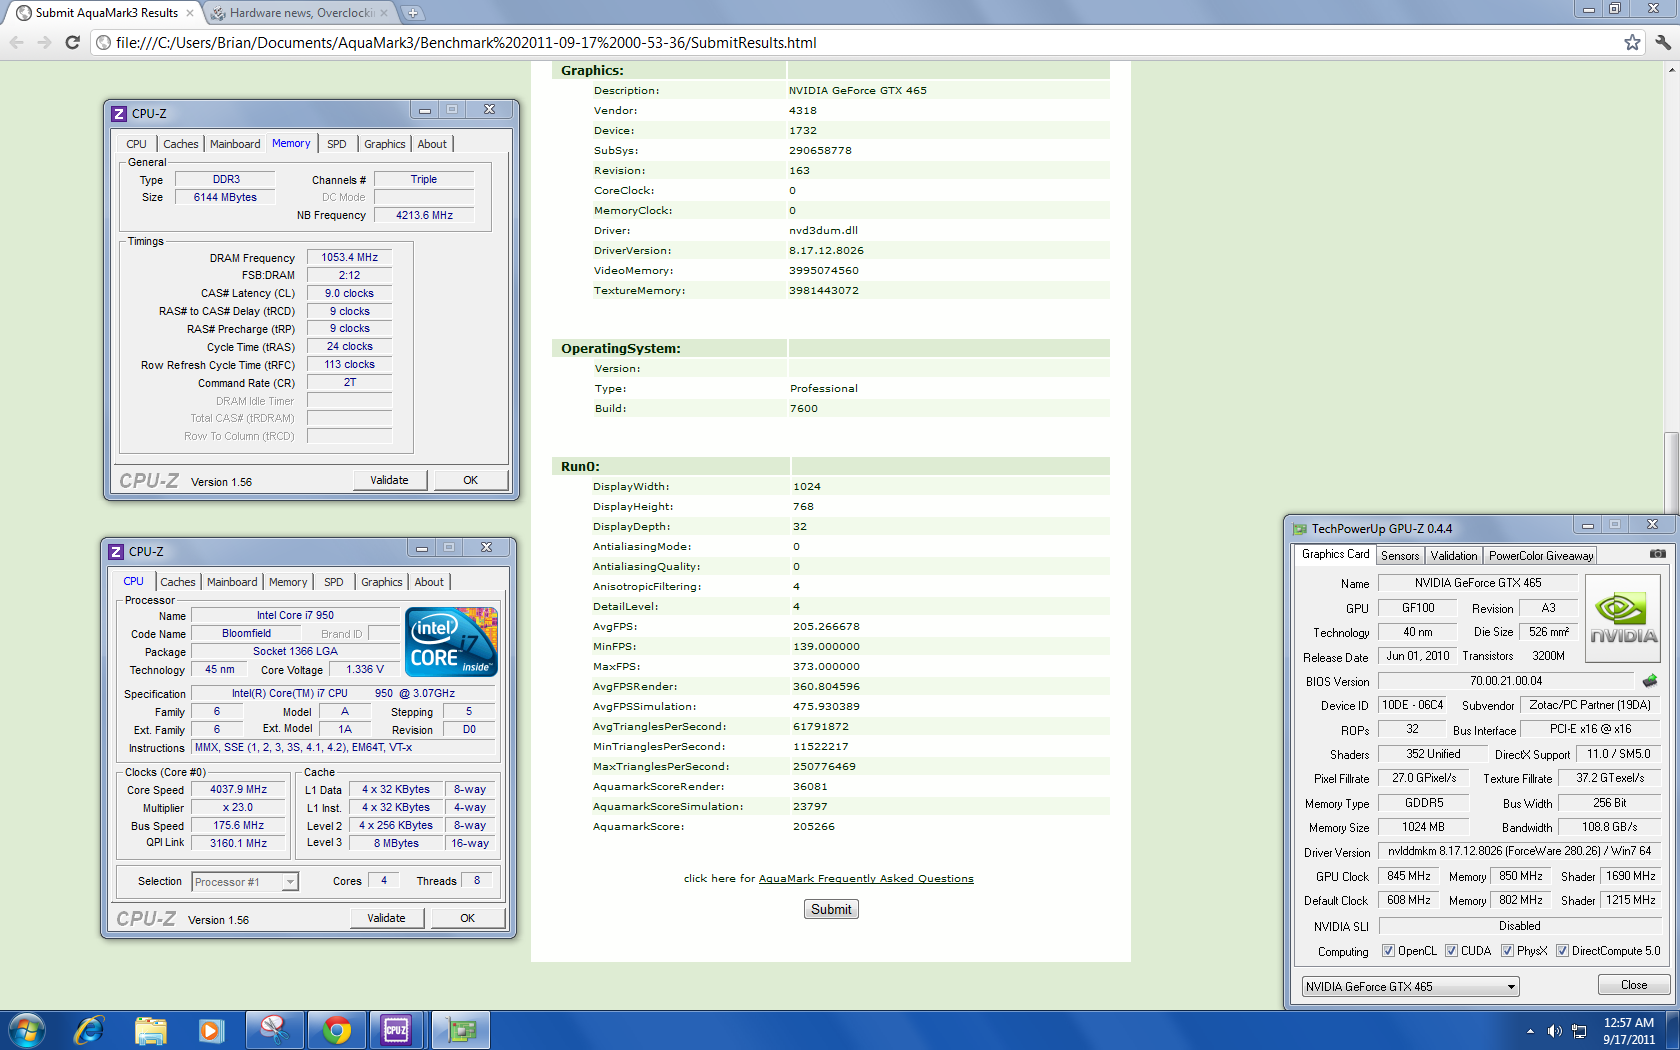The width and height of the screenshot is (1680, 1050).
Task: Open About tab in lower CPU-Z
Action: pyautogui.click(x=429, y=582)
